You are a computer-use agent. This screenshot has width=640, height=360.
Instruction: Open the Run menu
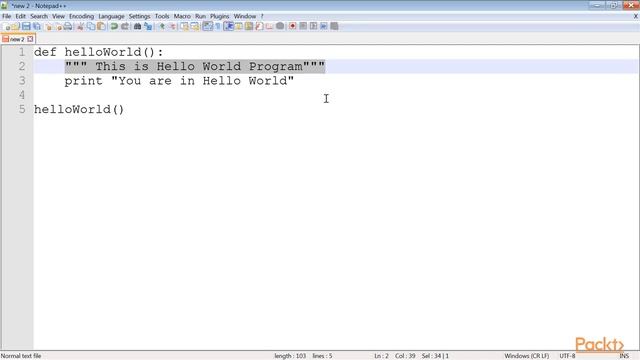pos(200,16)
